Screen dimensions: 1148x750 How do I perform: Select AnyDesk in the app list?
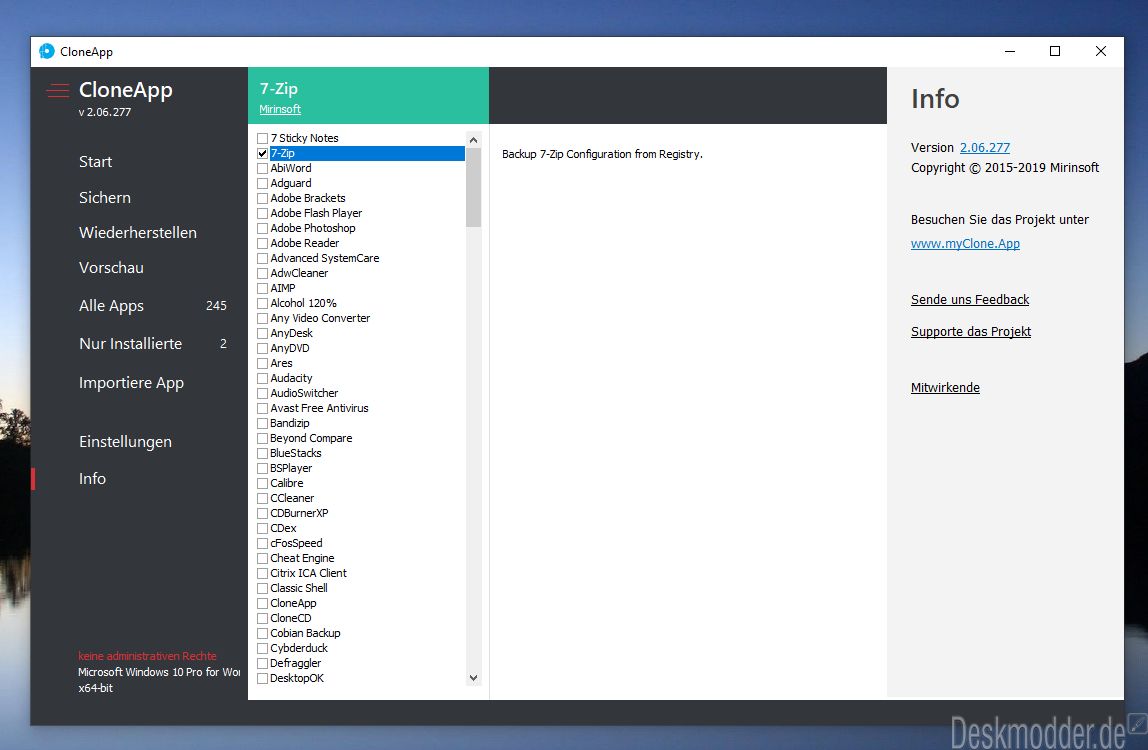click(291, 333)
